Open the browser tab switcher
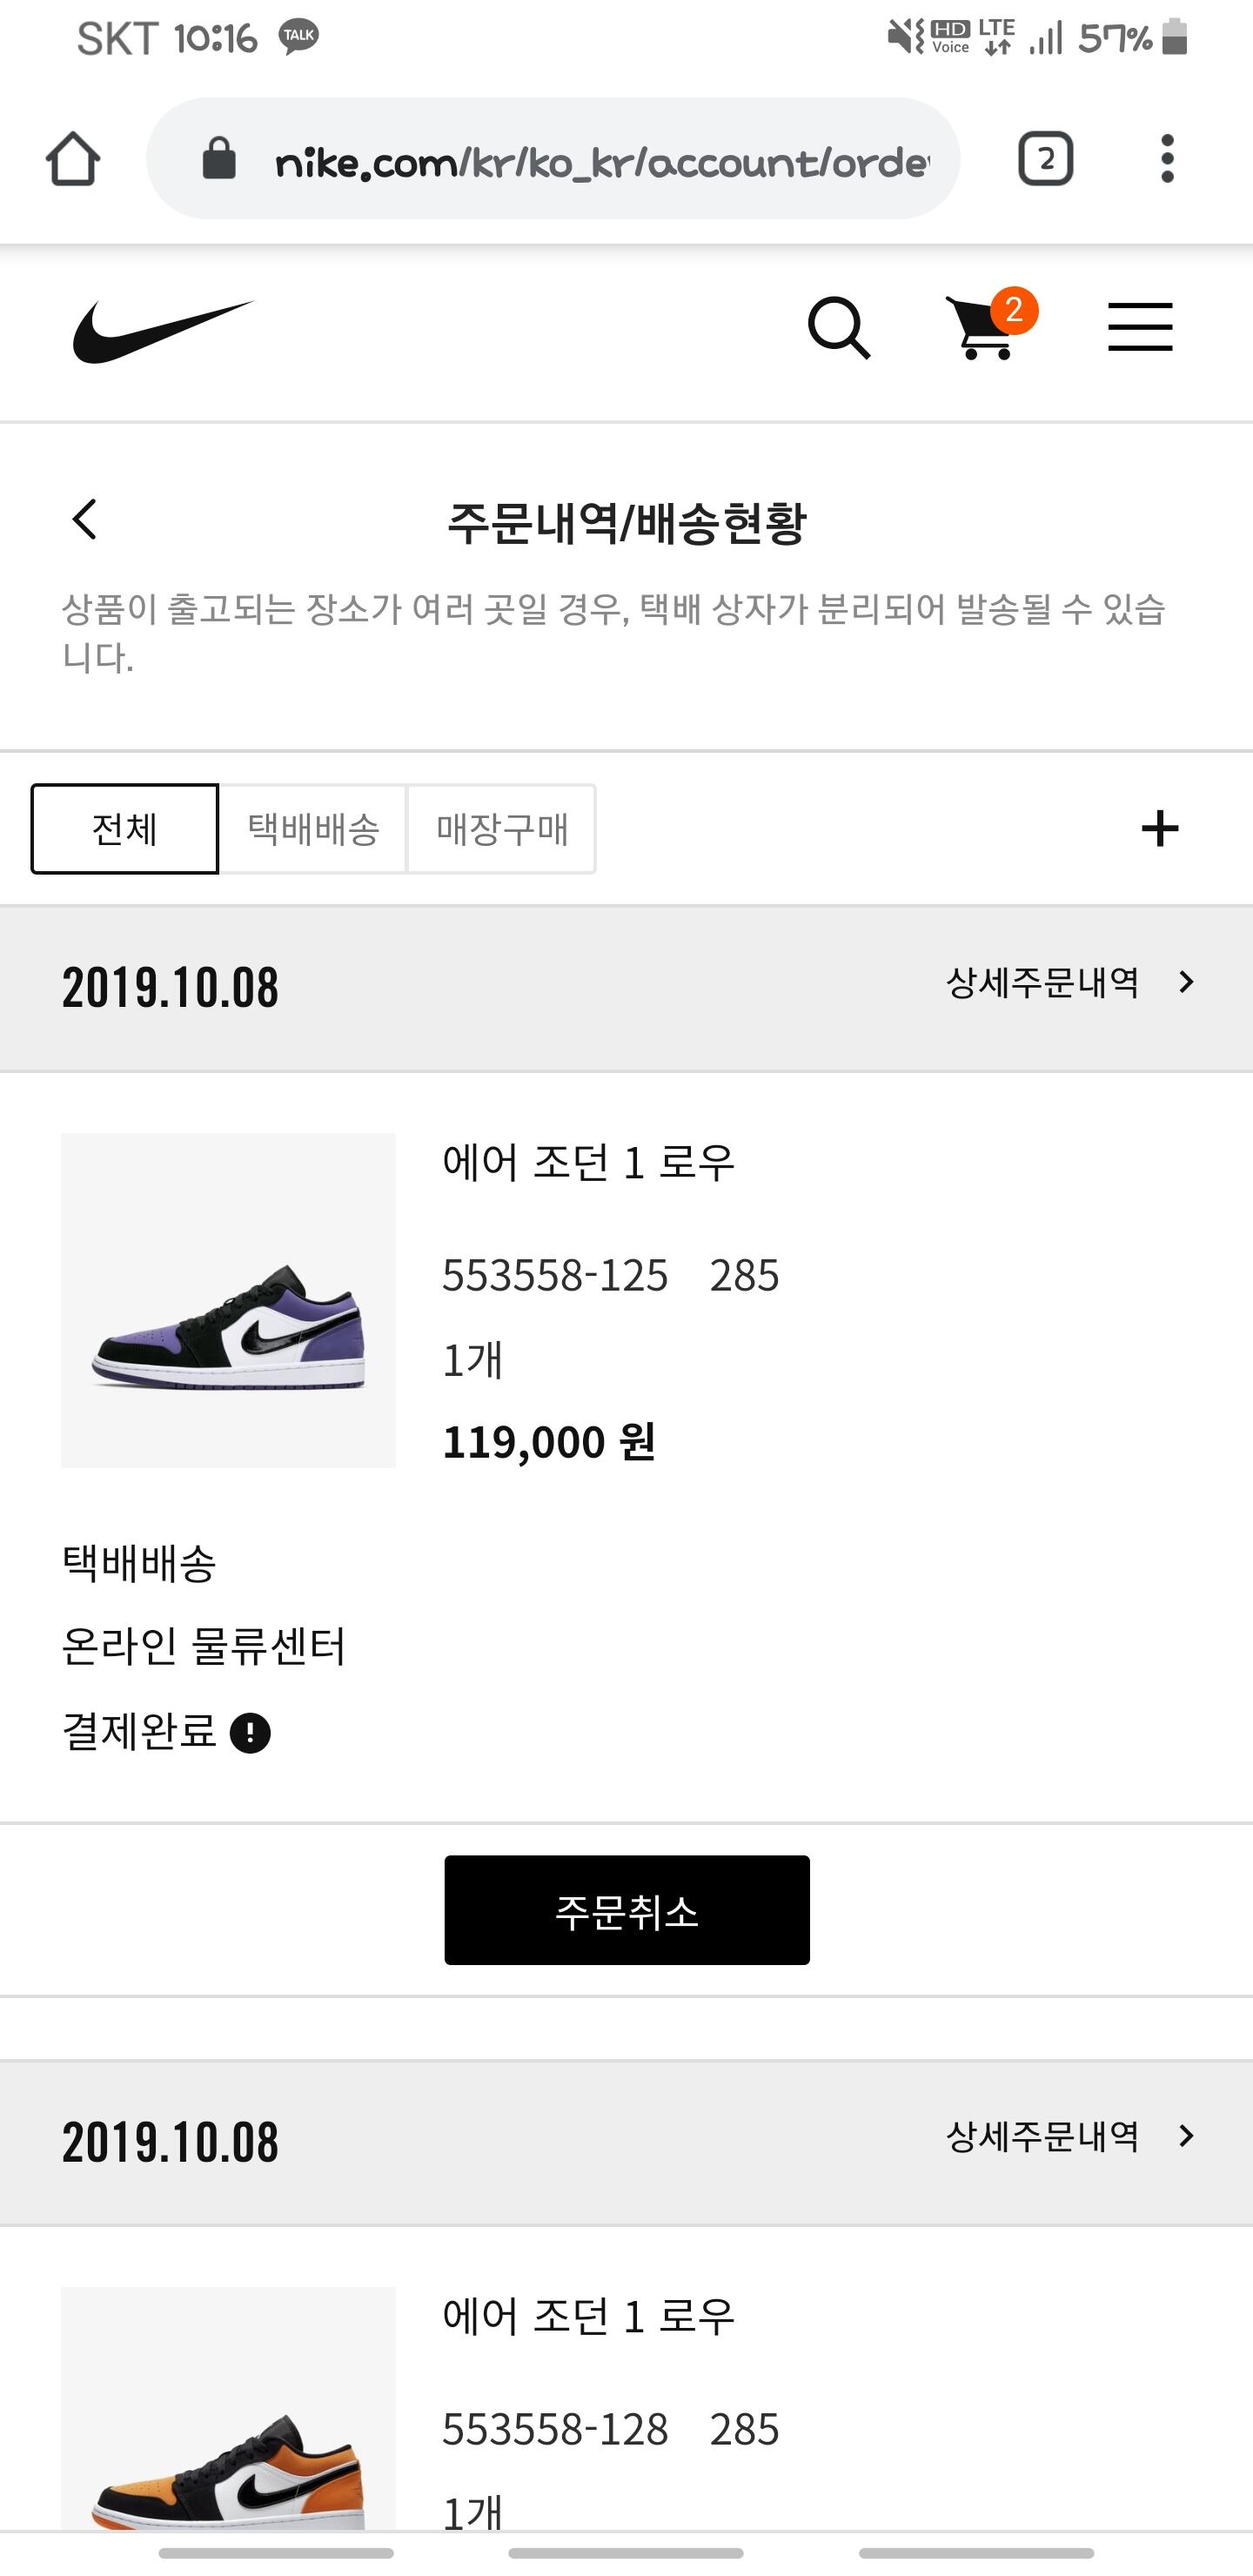 coord(1045,159)
